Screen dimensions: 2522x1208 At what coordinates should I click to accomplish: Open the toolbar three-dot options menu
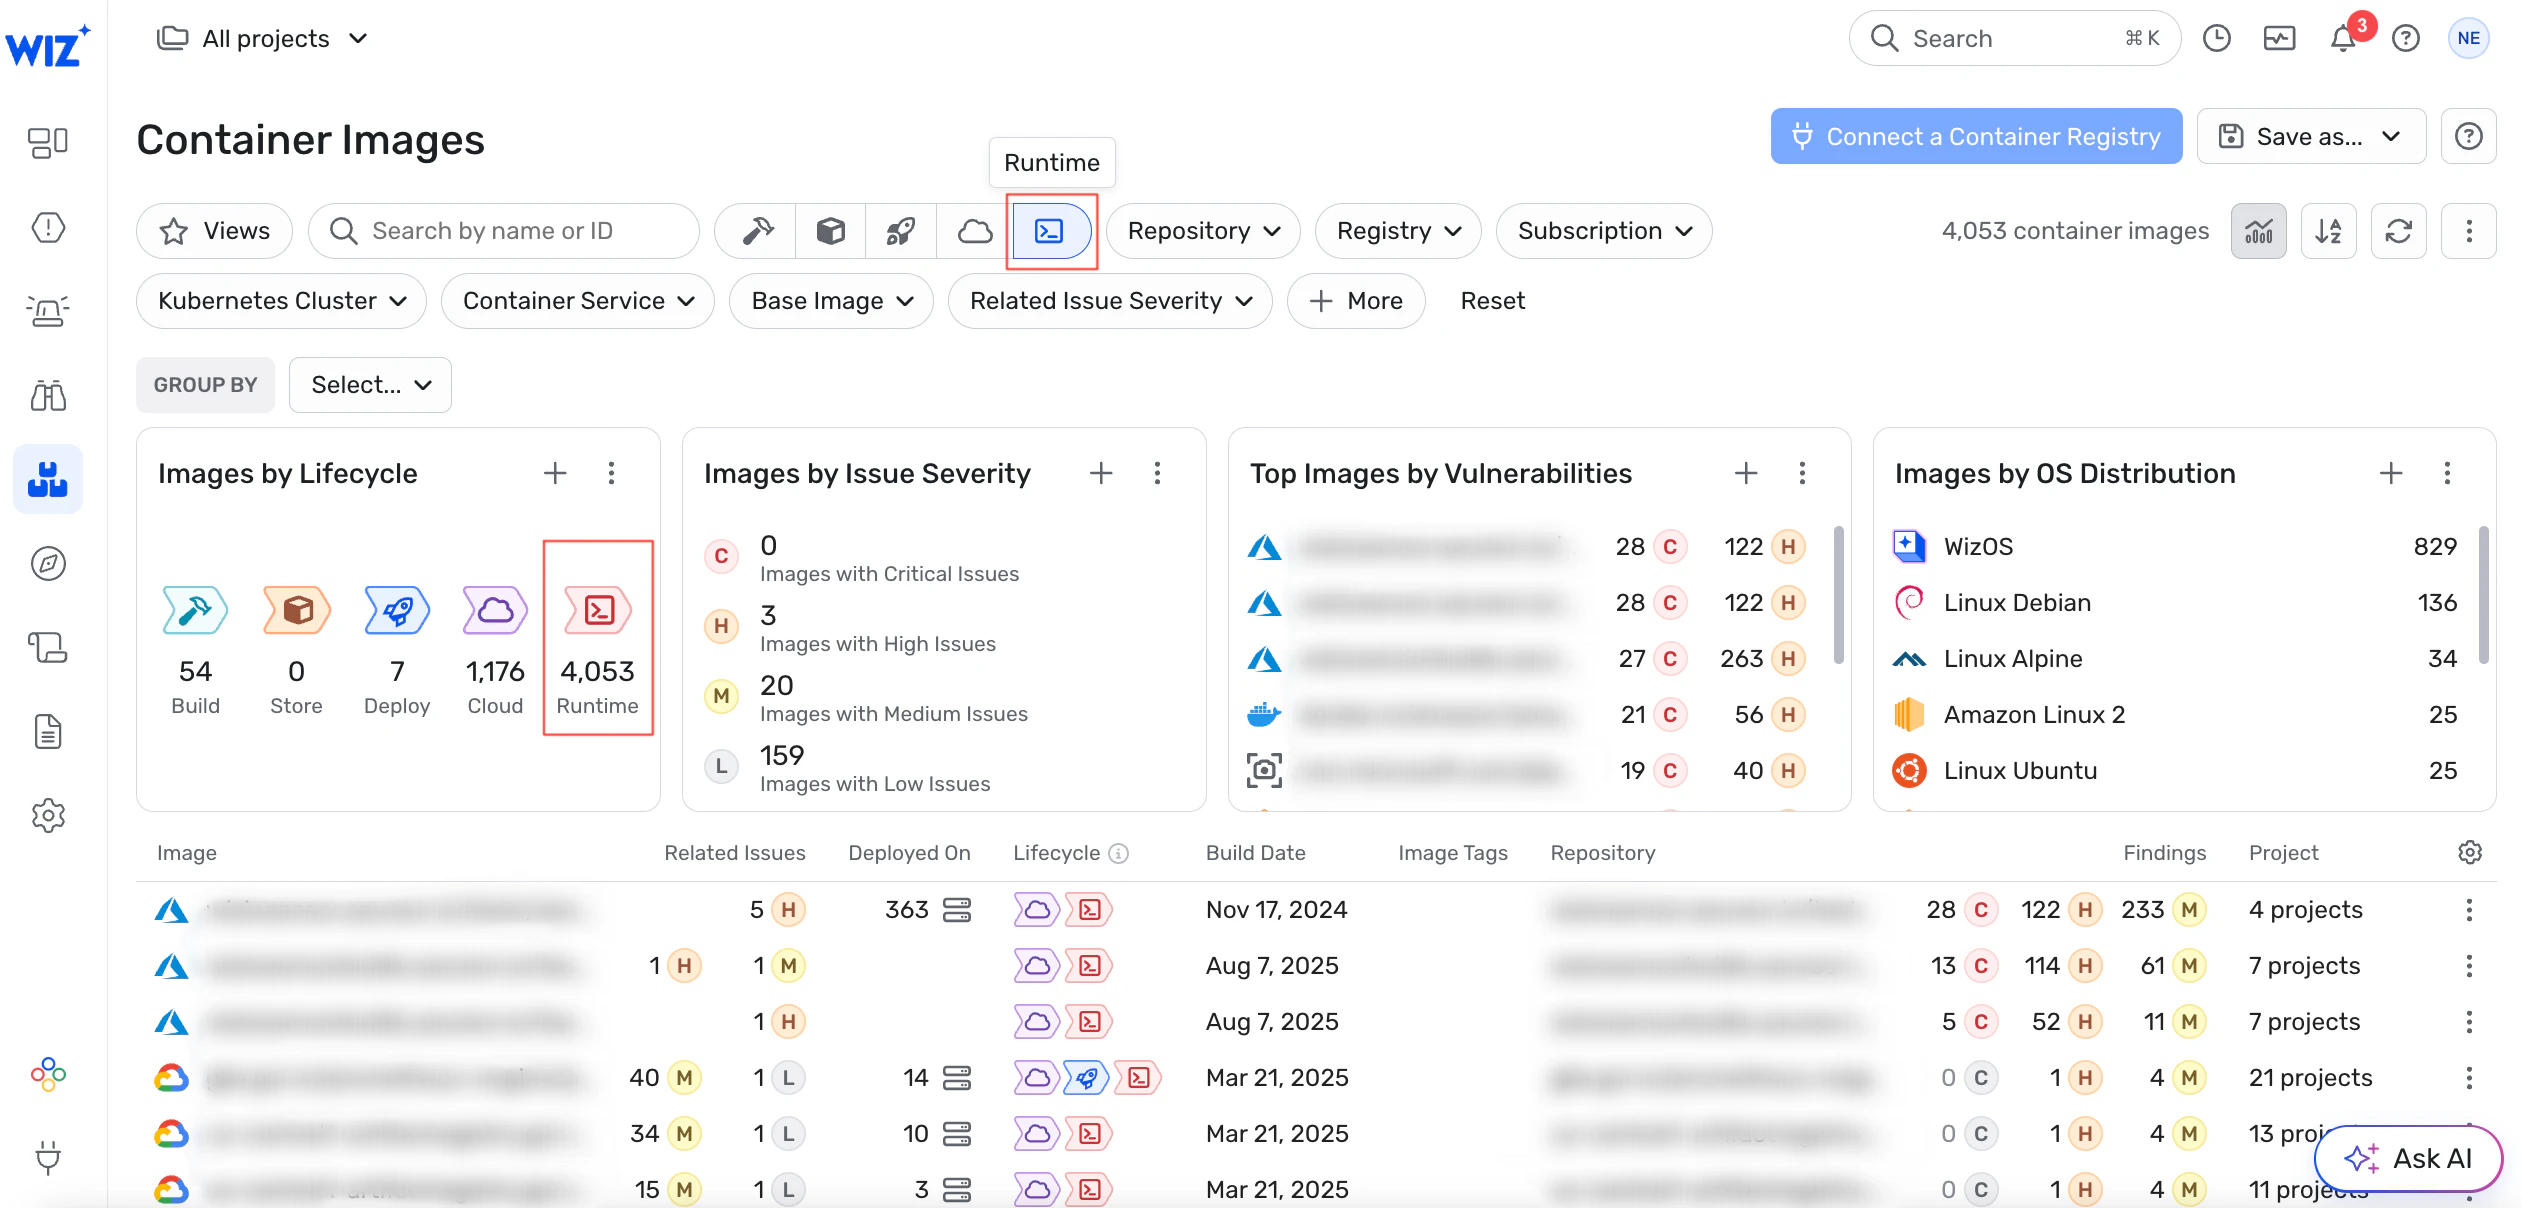(2468, 231)
